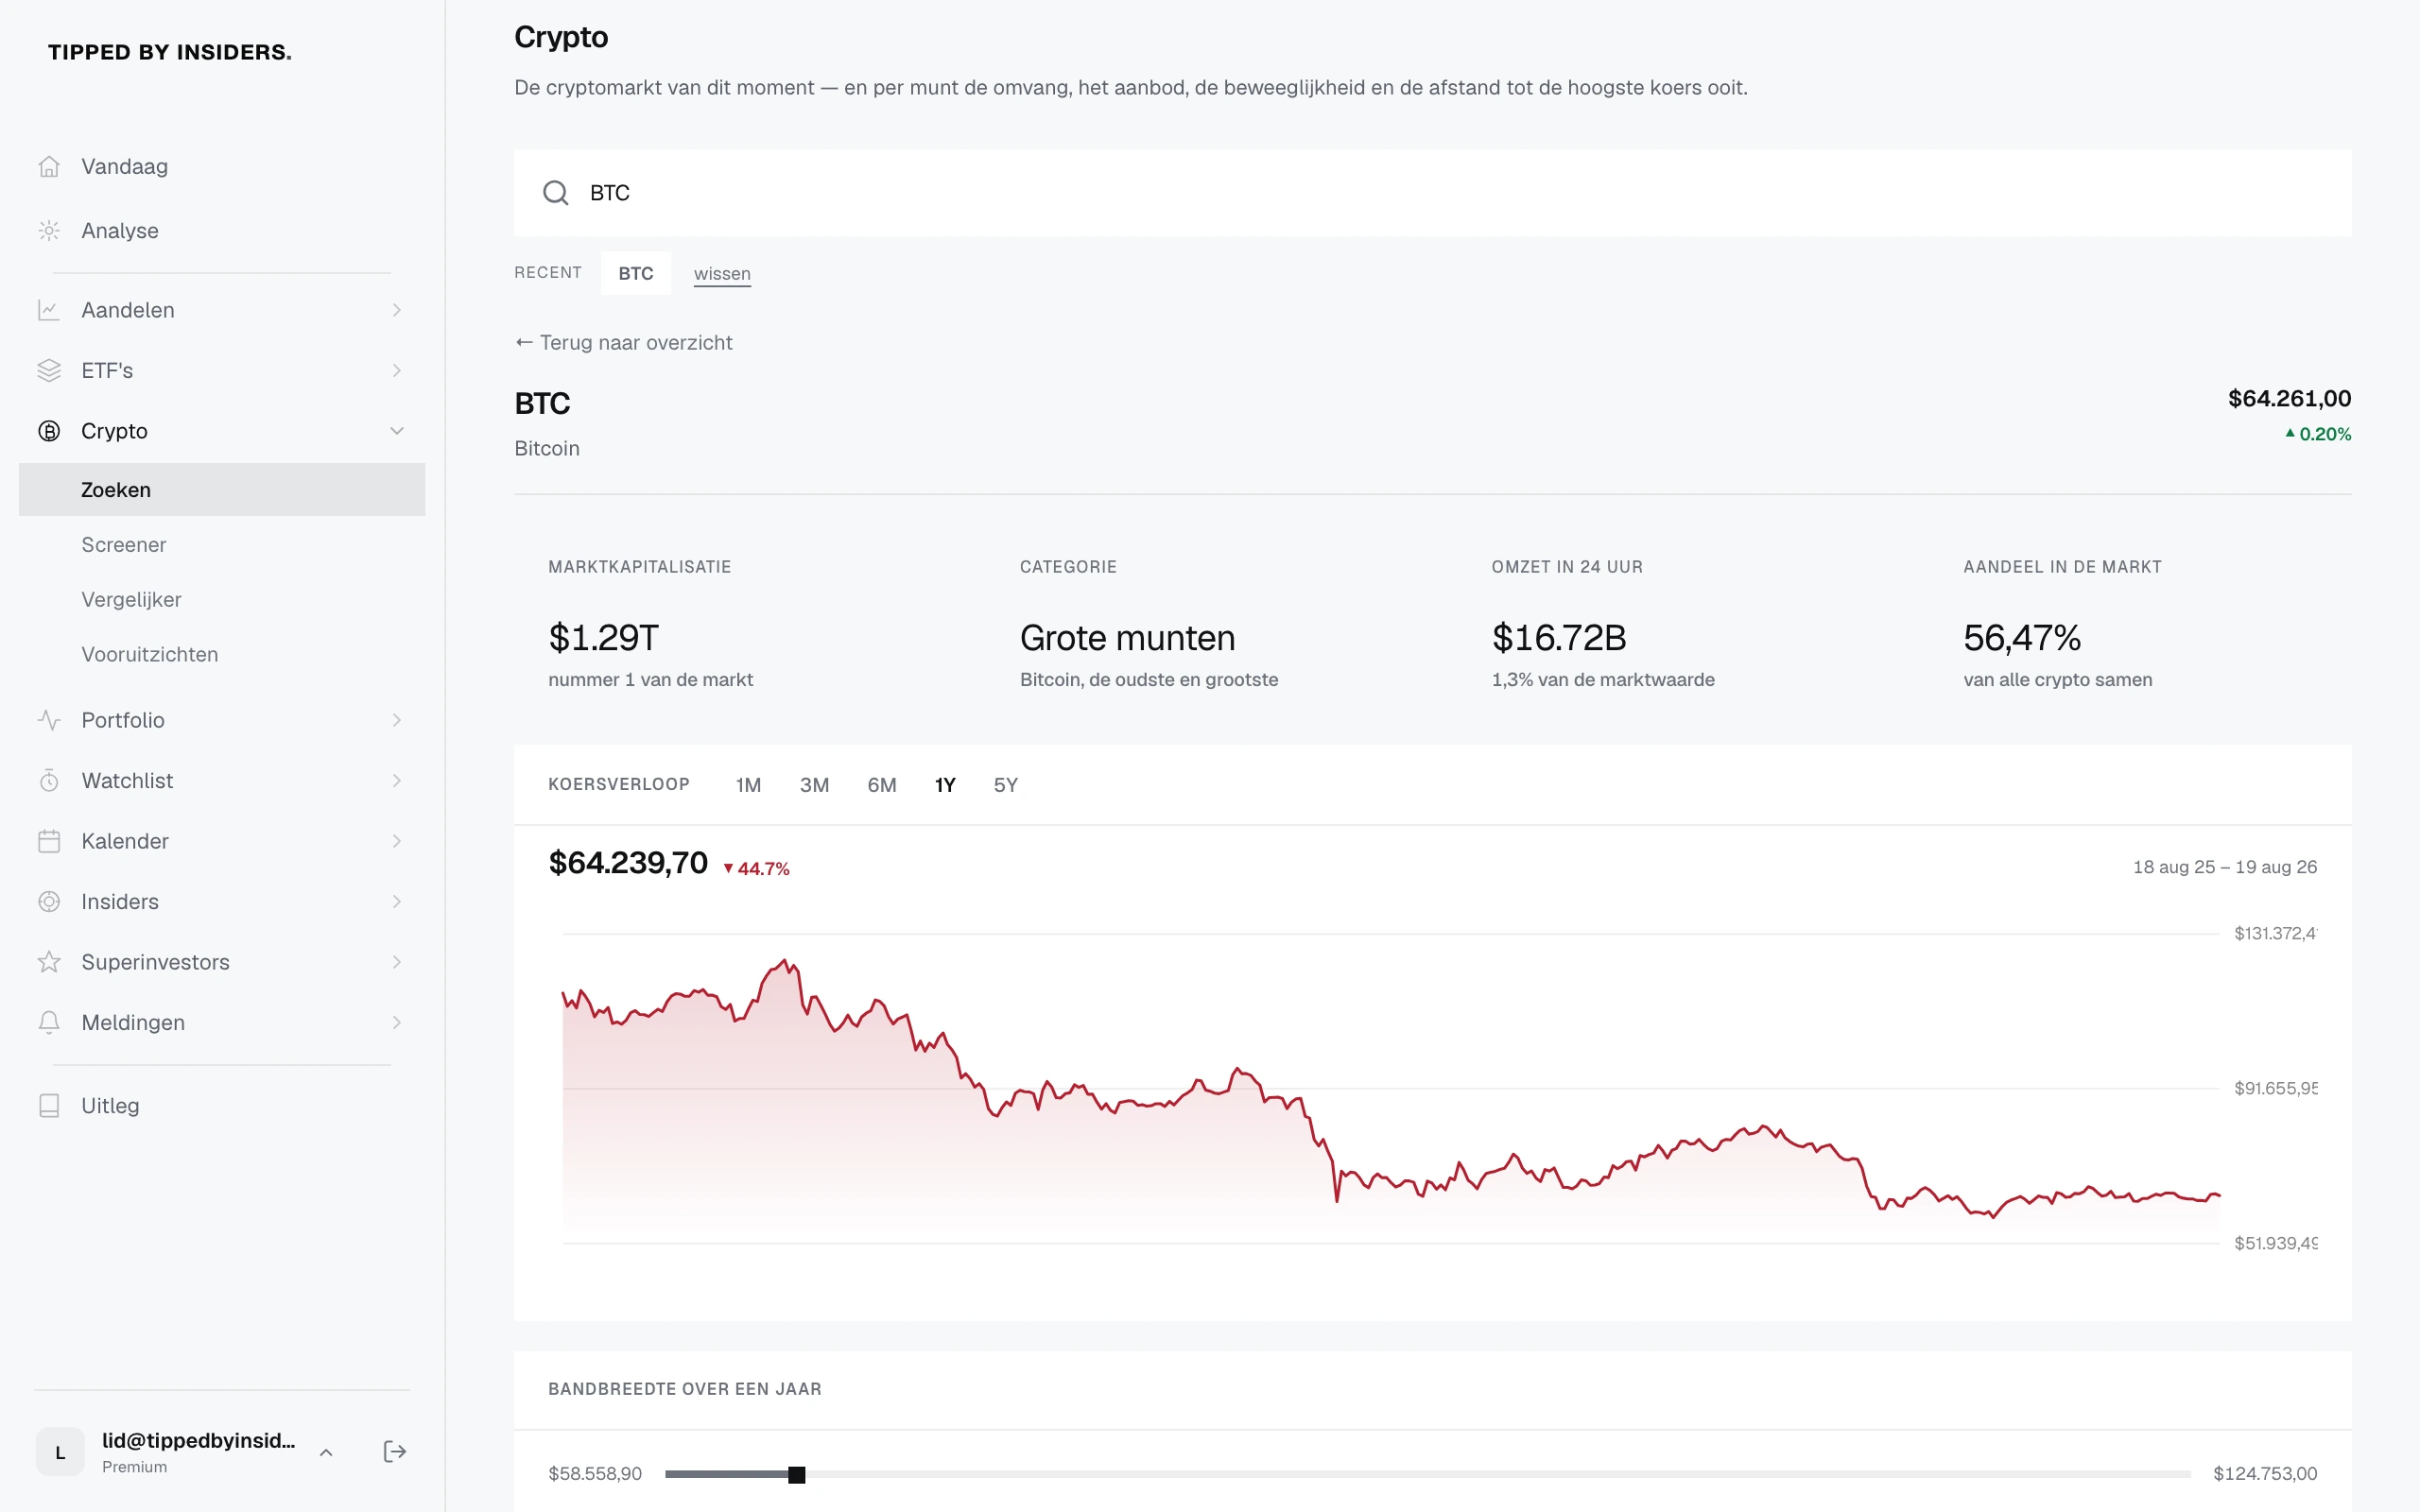Go to Analyse page
2420x1512 pixels.
click(x=222, y=231)
